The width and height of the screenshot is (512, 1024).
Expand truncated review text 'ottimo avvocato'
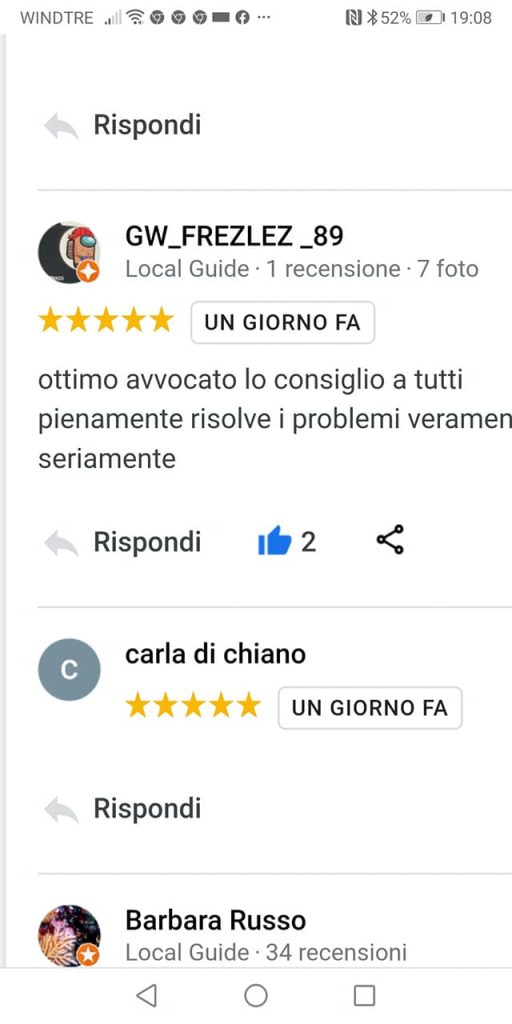(275, 420)
